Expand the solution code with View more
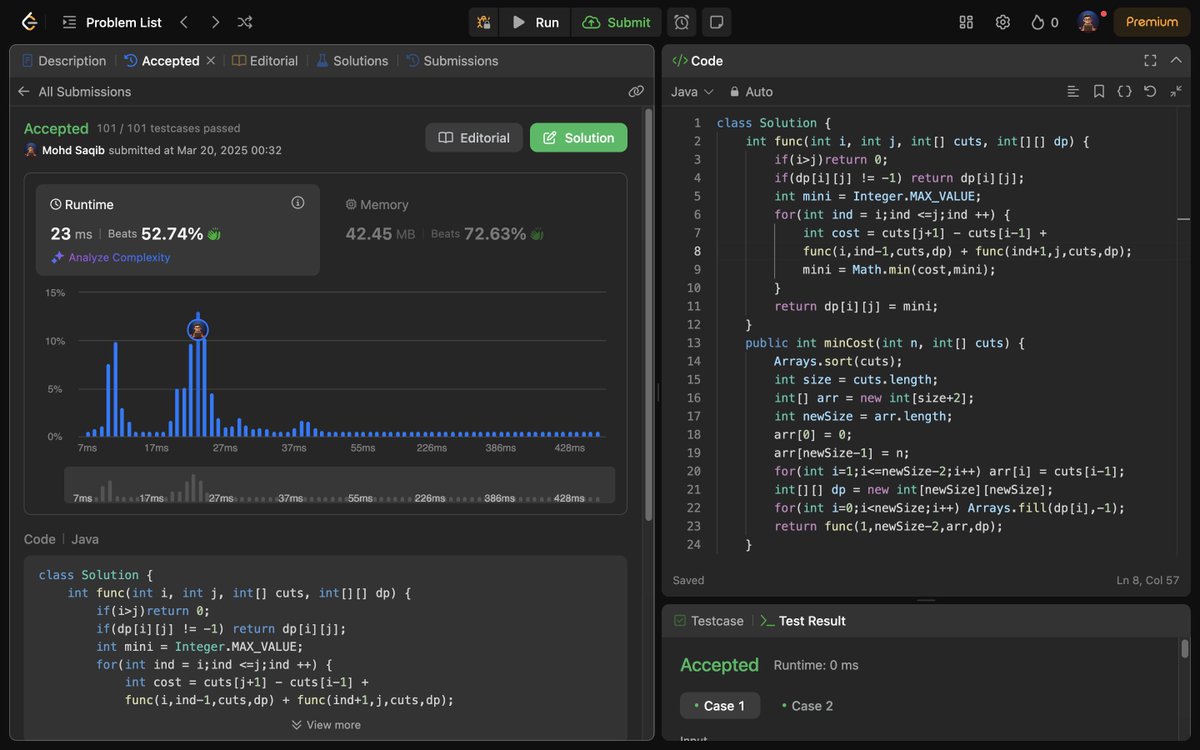This screenshot has width=1200, height=750. pyautogui.click(x=326, y=724)
